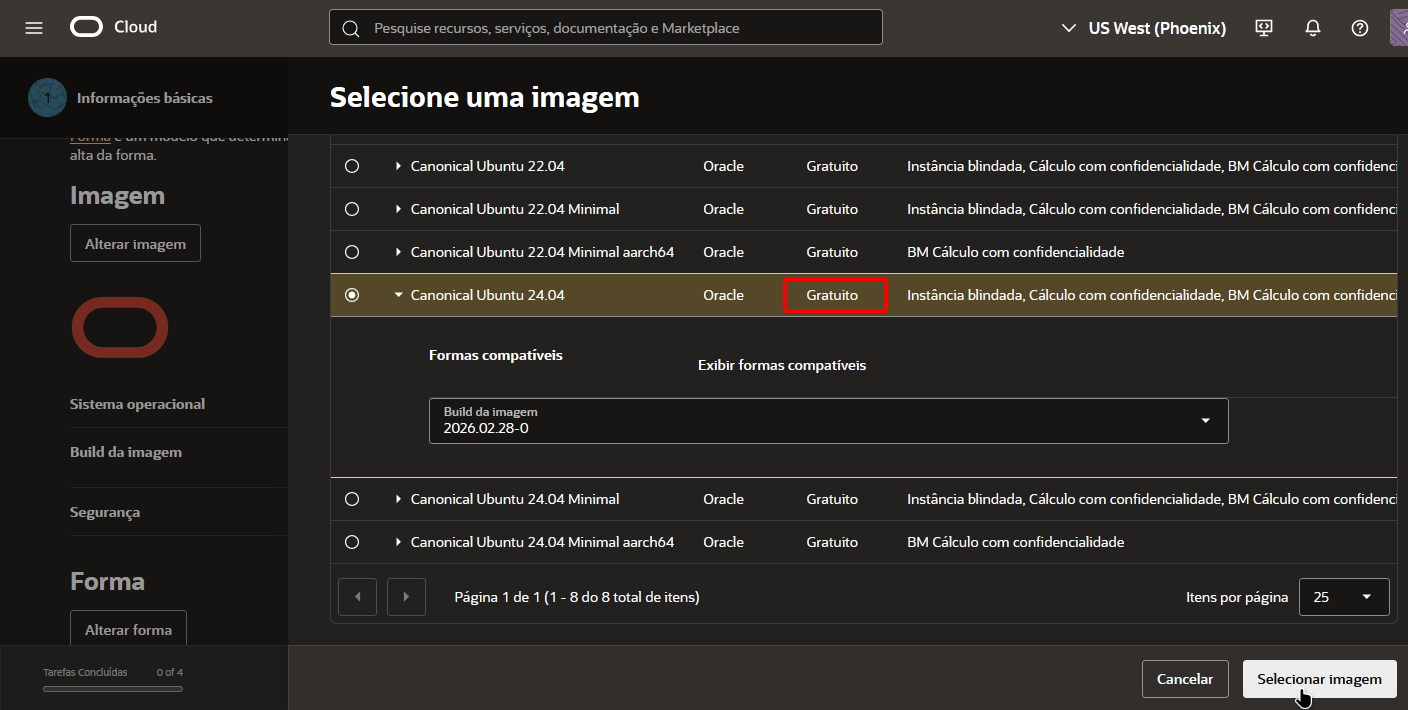The width and height of the screenshot is (1408, 710).
Task: Click the search magnifier icon
Action: click(351, 28)
